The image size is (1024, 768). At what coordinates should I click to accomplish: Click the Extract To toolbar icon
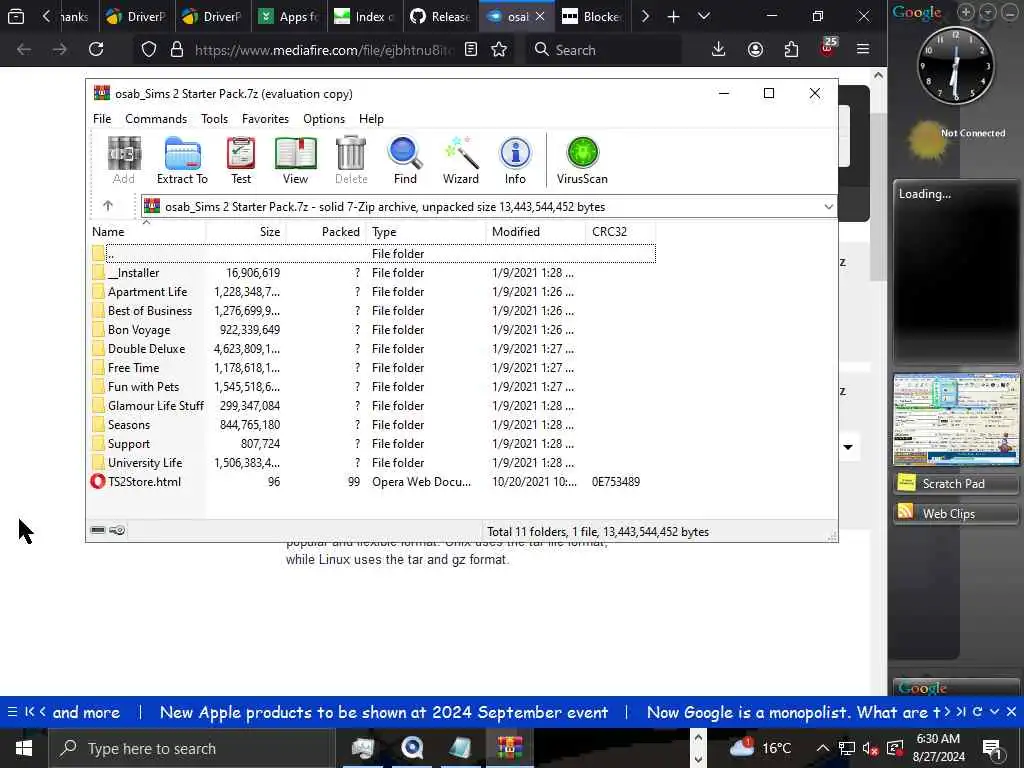[182, 161]
